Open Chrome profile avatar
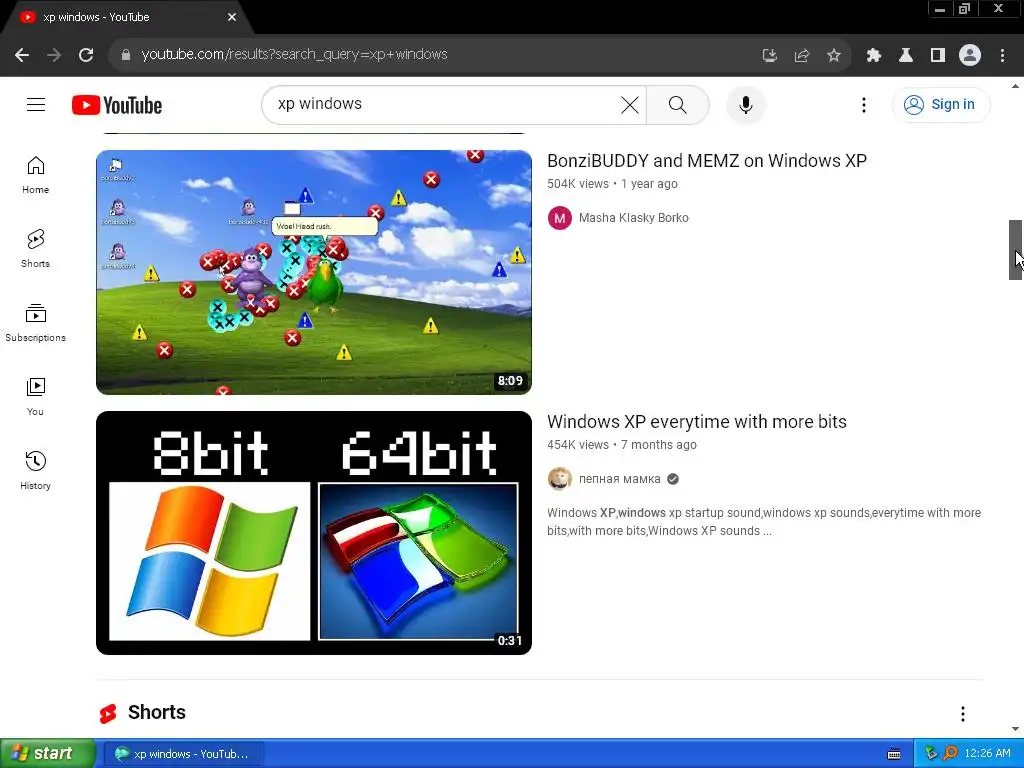 [970, 56]
